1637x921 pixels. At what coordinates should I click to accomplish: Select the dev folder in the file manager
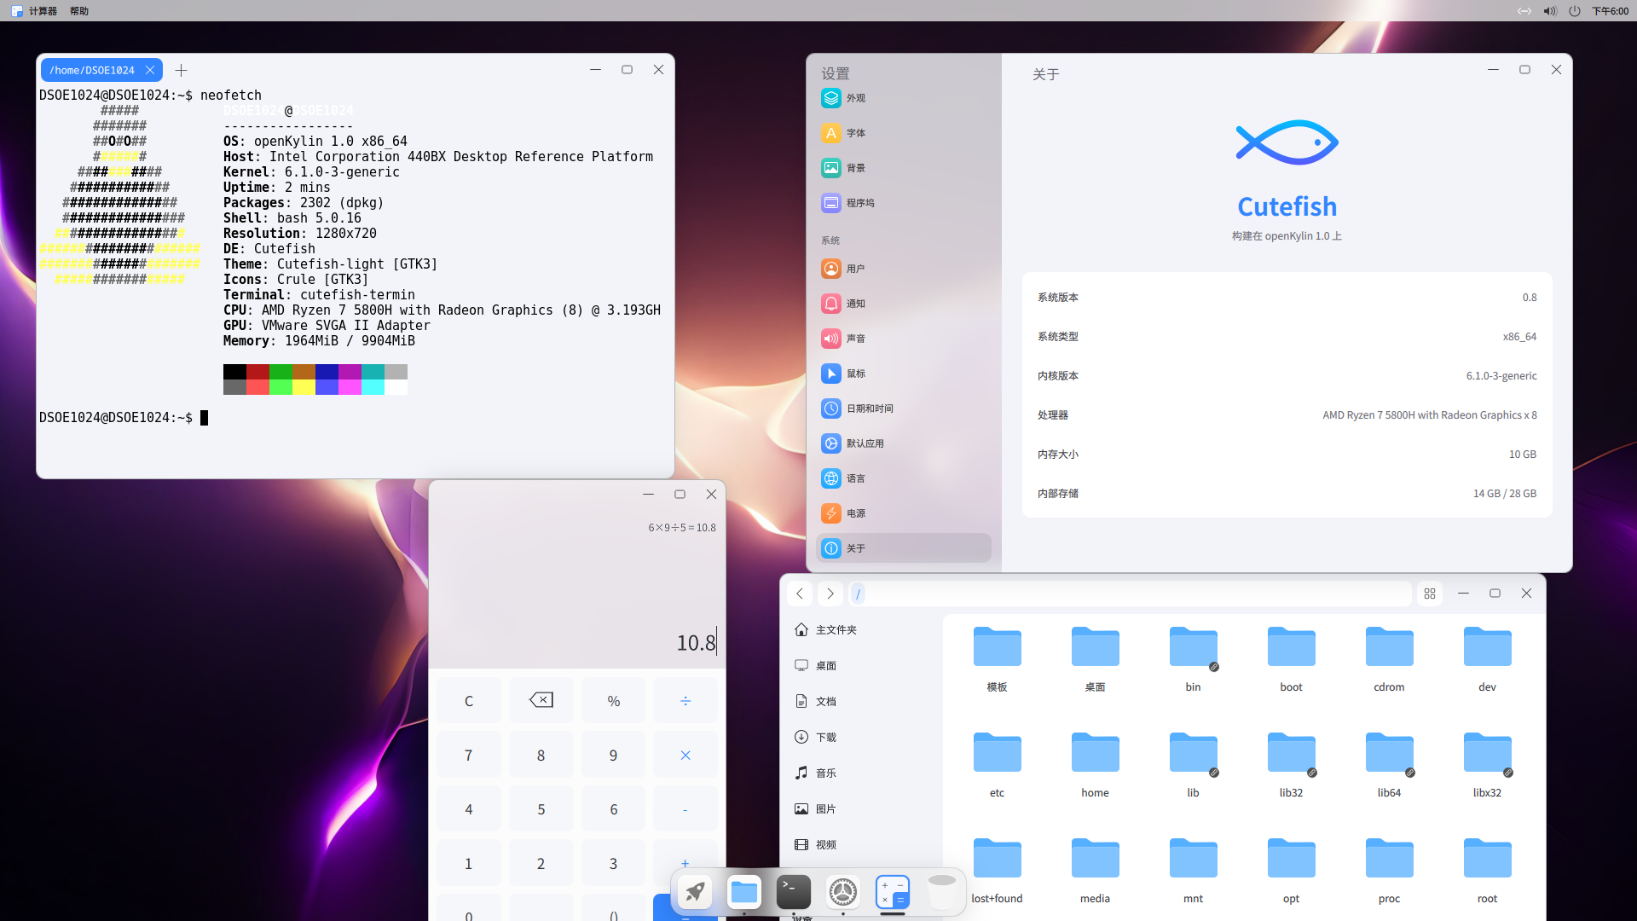1487,659
